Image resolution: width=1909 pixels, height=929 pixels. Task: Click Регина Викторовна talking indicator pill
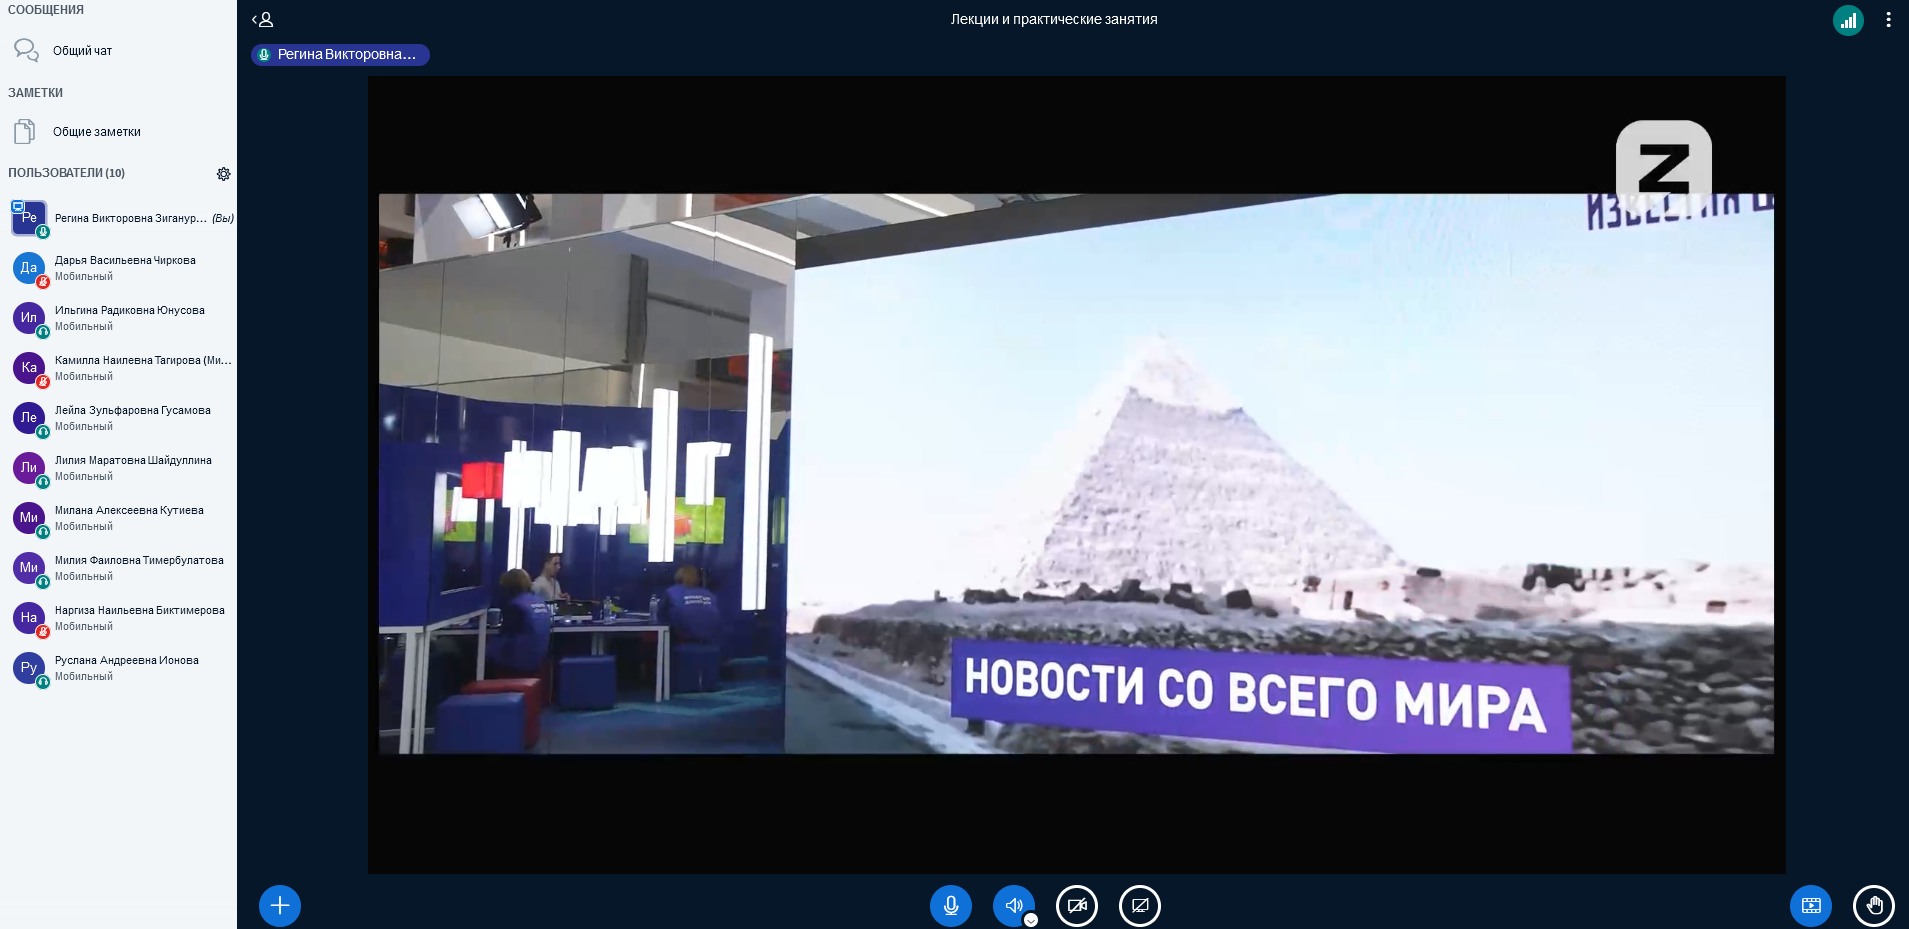tap(340, 55)
